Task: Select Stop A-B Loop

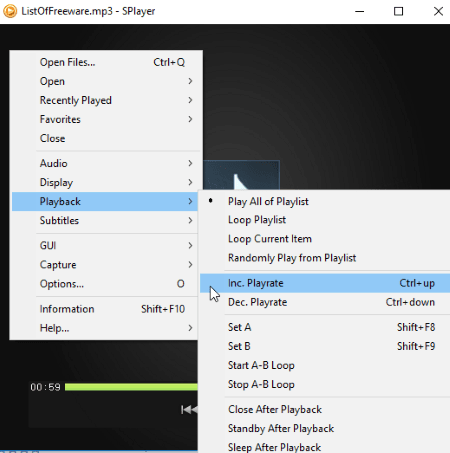Action: [325, 384]
